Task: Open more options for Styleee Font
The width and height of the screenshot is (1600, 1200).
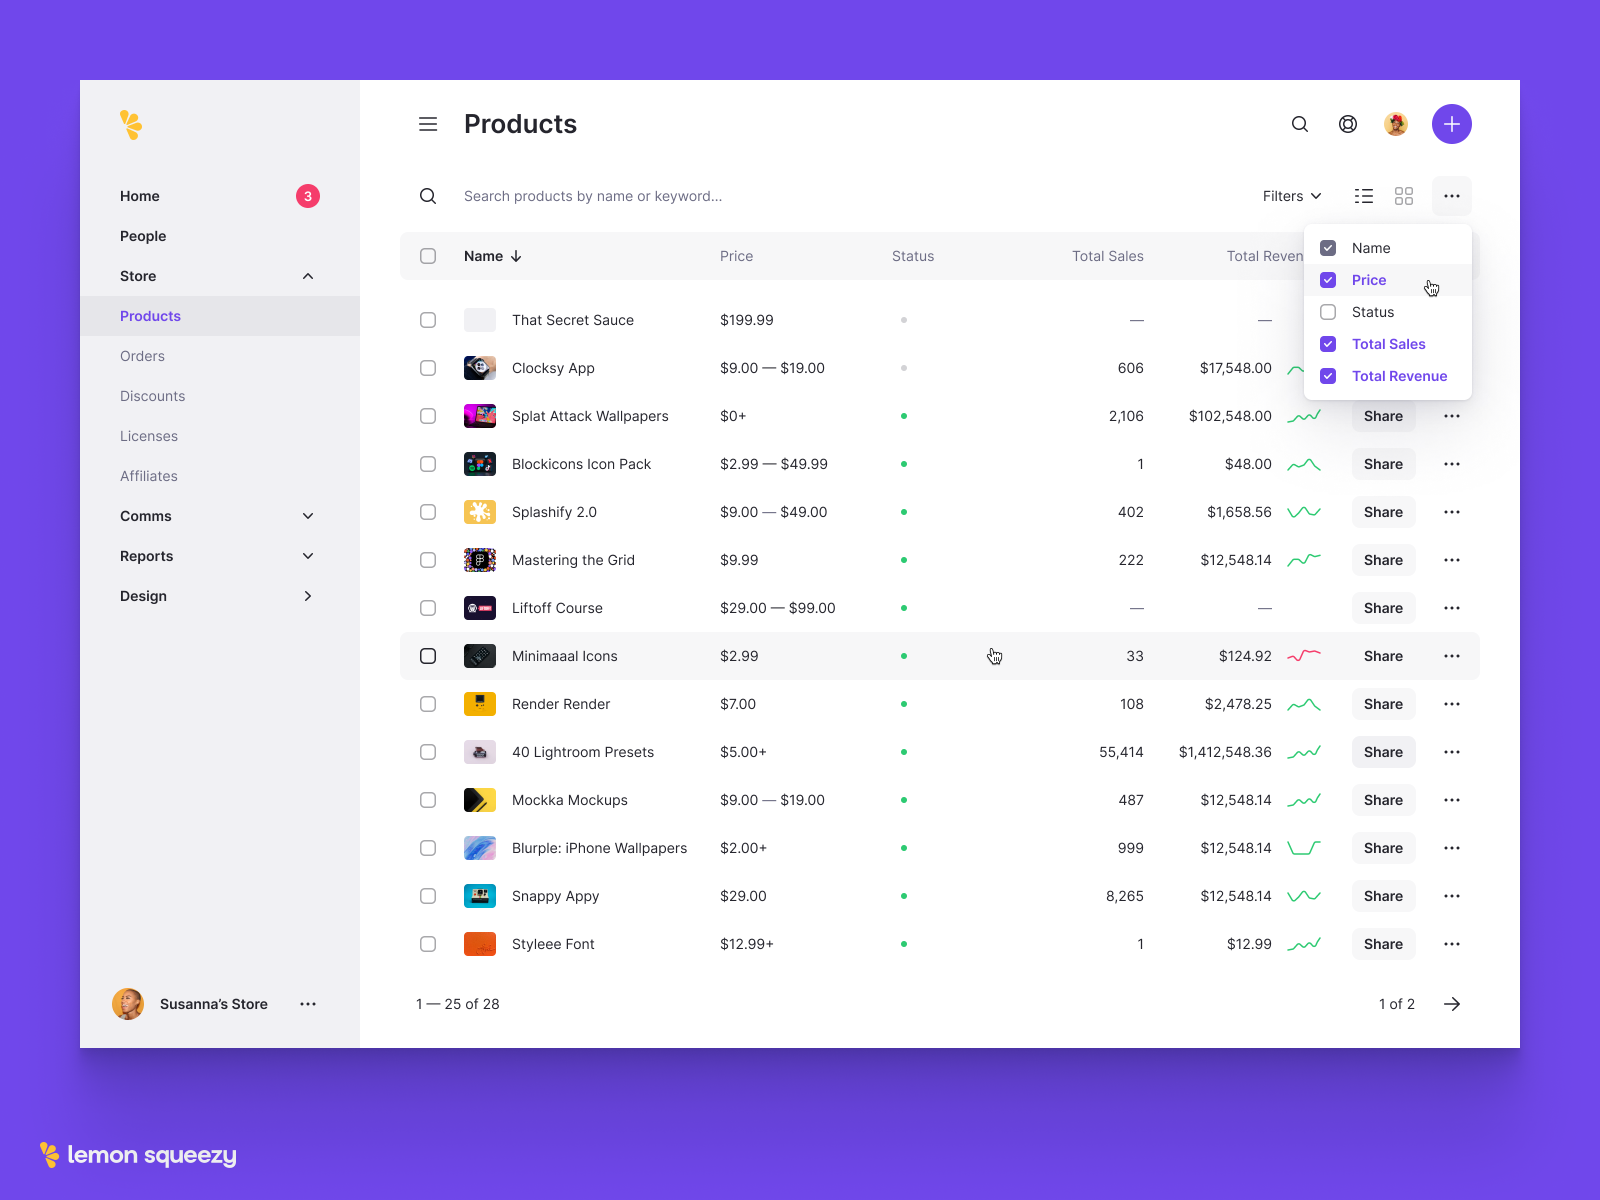Action: [1452, 944]
